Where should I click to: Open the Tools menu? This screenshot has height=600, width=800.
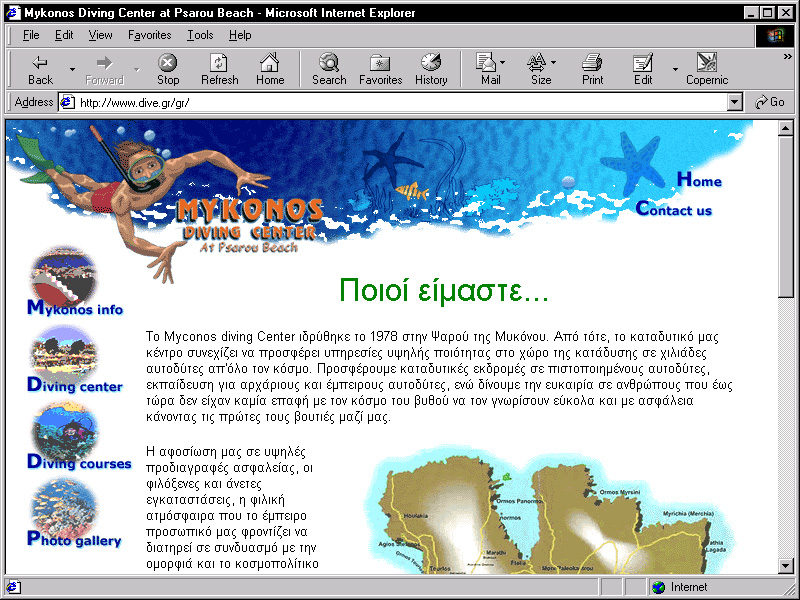tap(200, 35)
